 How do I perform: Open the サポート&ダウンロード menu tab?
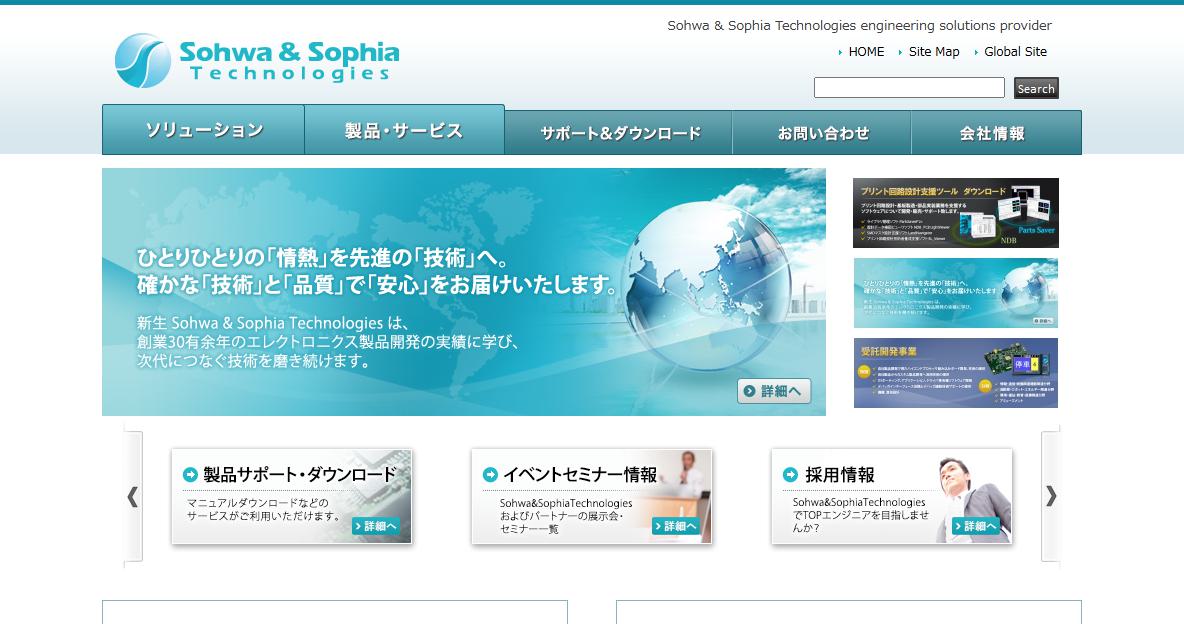coord(618,133)
